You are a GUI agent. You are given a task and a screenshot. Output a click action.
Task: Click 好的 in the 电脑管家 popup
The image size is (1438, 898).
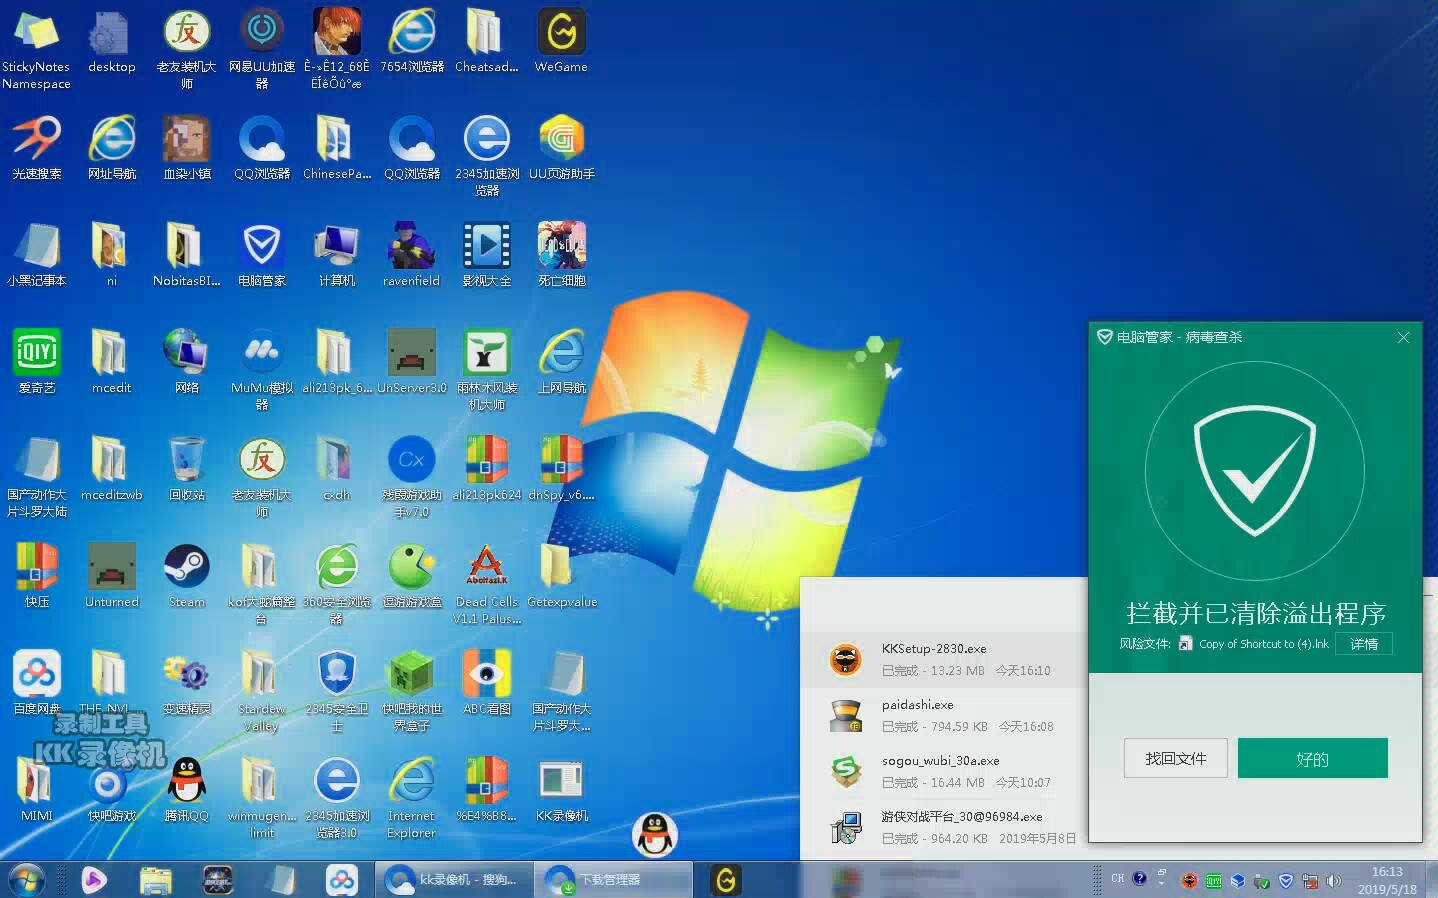click(x=1312, y=758)
